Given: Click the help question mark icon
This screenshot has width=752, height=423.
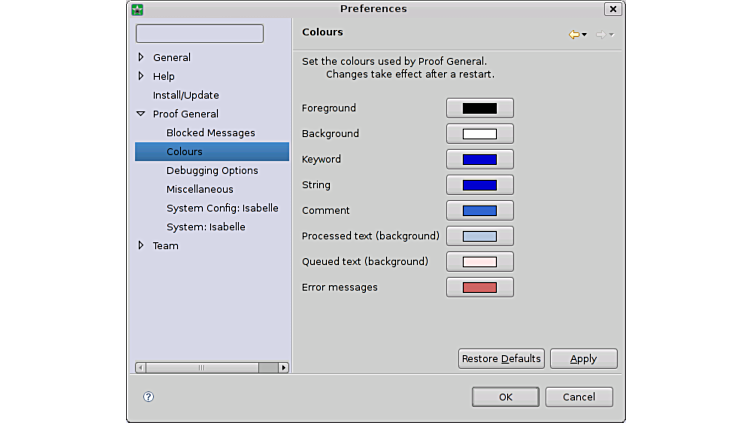Looking at the screenshot, I should pos(149,397).
